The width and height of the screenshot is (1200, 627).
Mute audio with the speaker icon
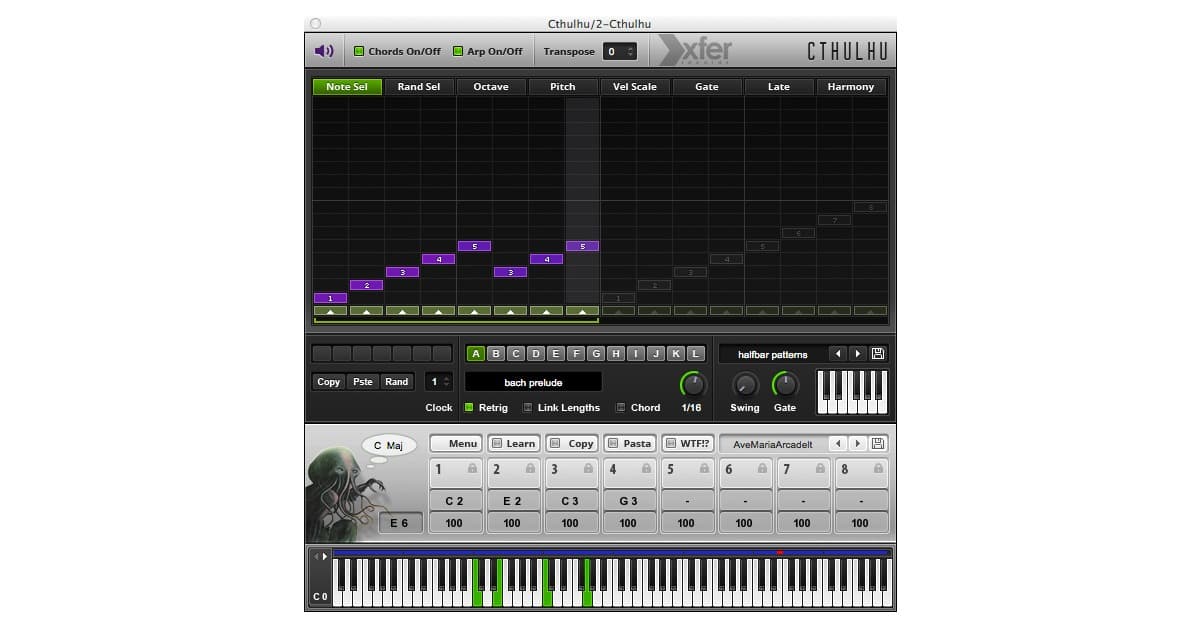point(322,50)
